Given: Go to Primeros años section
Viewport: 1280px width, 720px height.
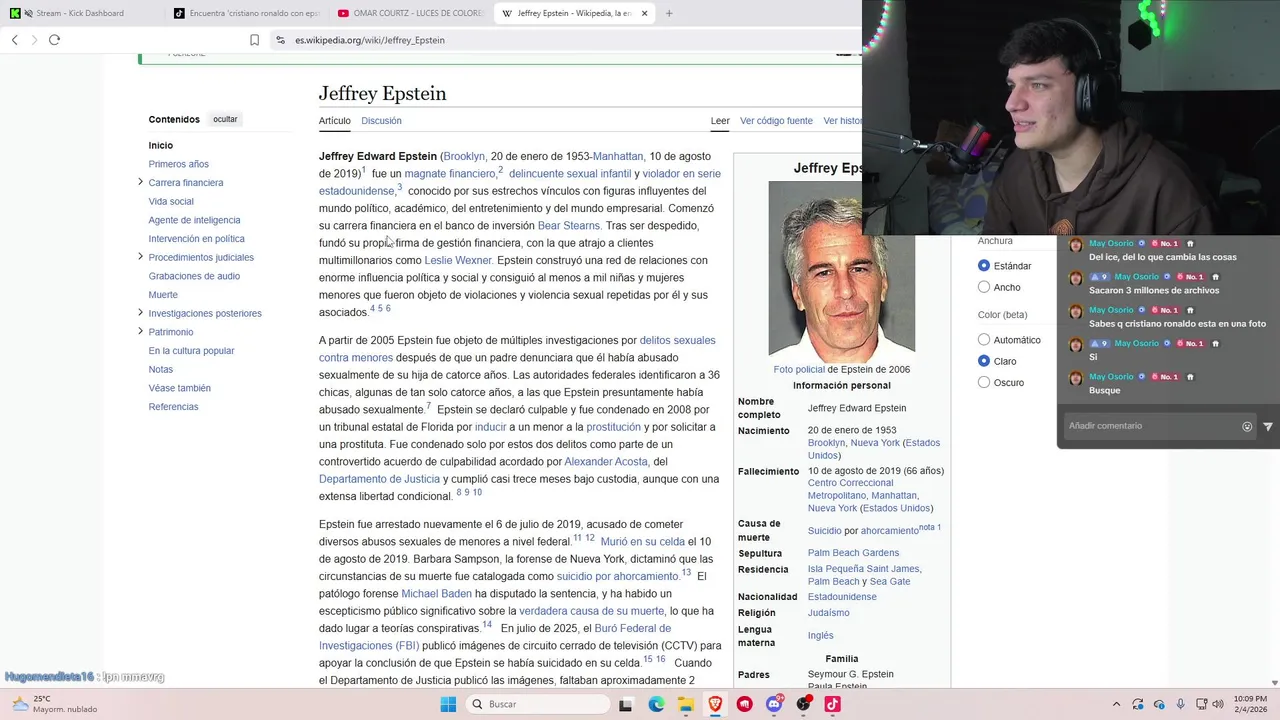Looking at the screenshot, I should (179, 164).
